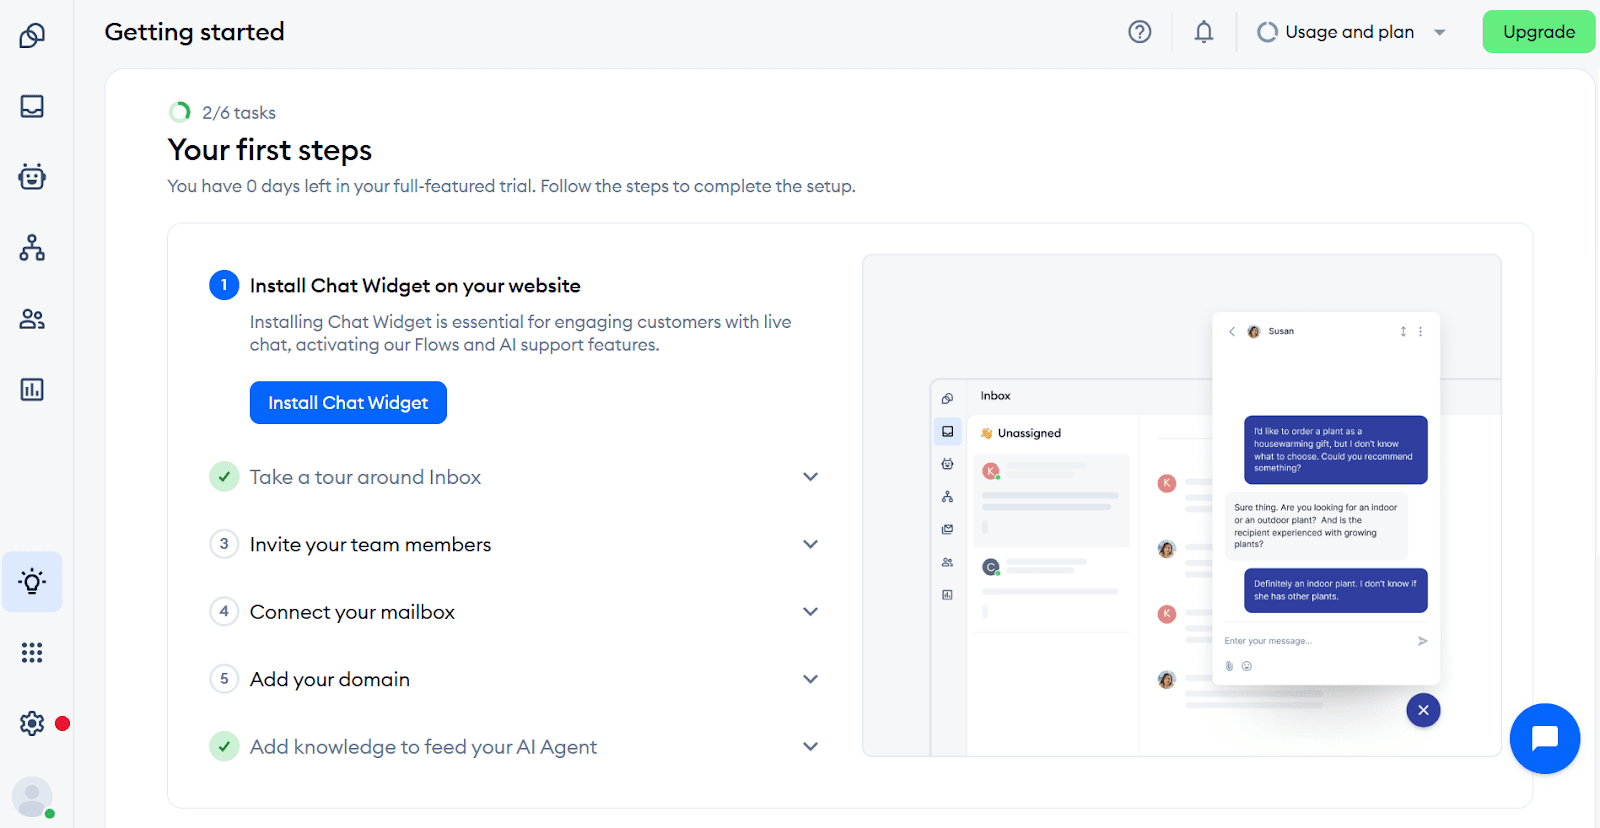1600x828 pixels.
Task: Open the apps grid icon in sidebar
Action: 32,653
